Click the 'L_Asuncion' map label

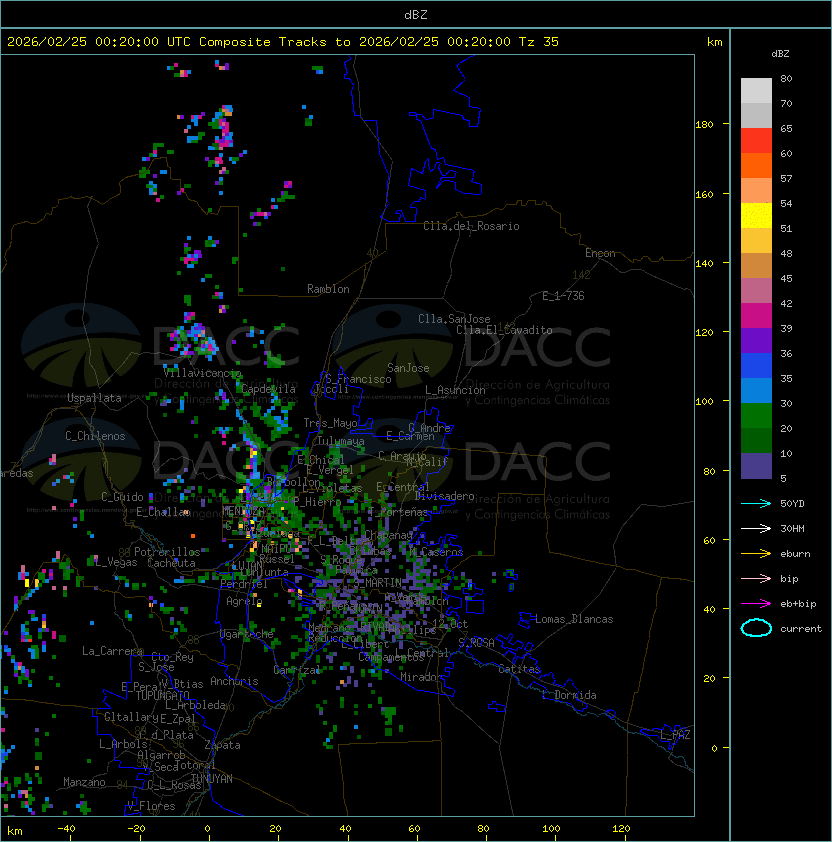point(455,390)
